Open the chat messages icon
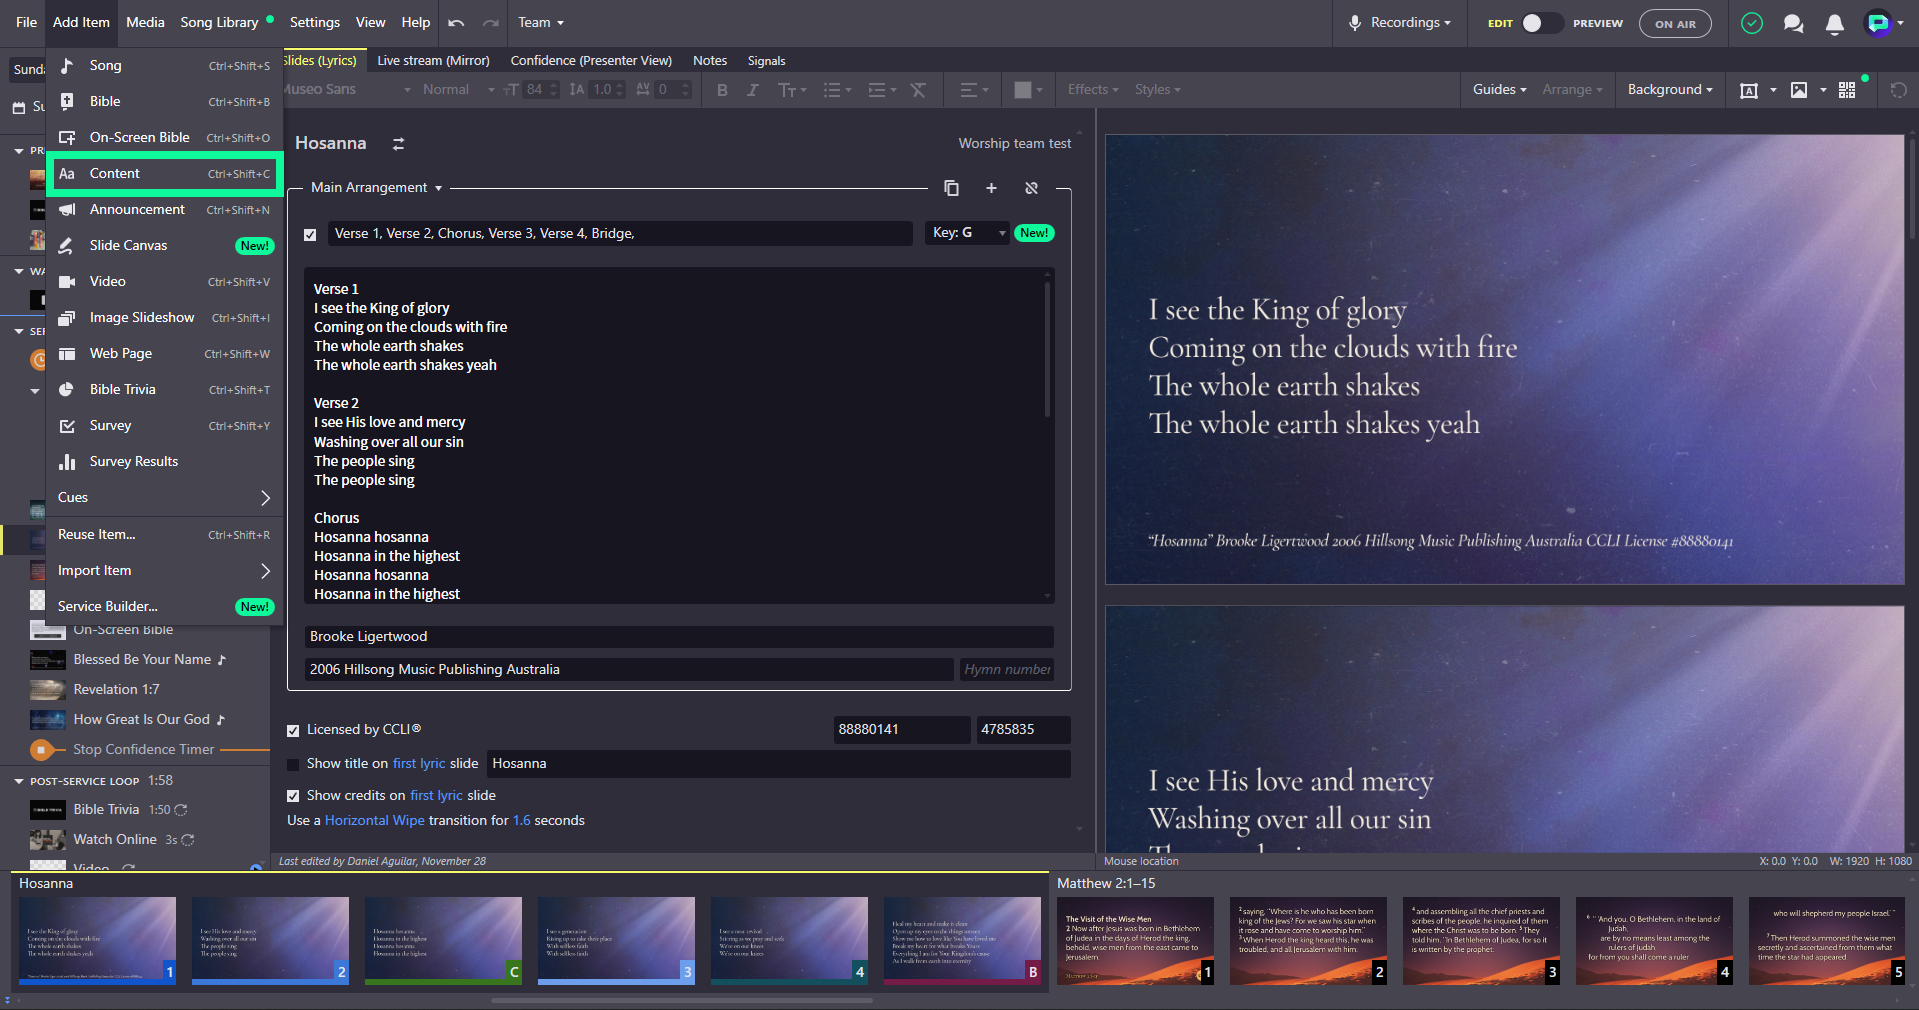The height and width of the screenshot is (1010, 1919). [x=1793, y=23]
